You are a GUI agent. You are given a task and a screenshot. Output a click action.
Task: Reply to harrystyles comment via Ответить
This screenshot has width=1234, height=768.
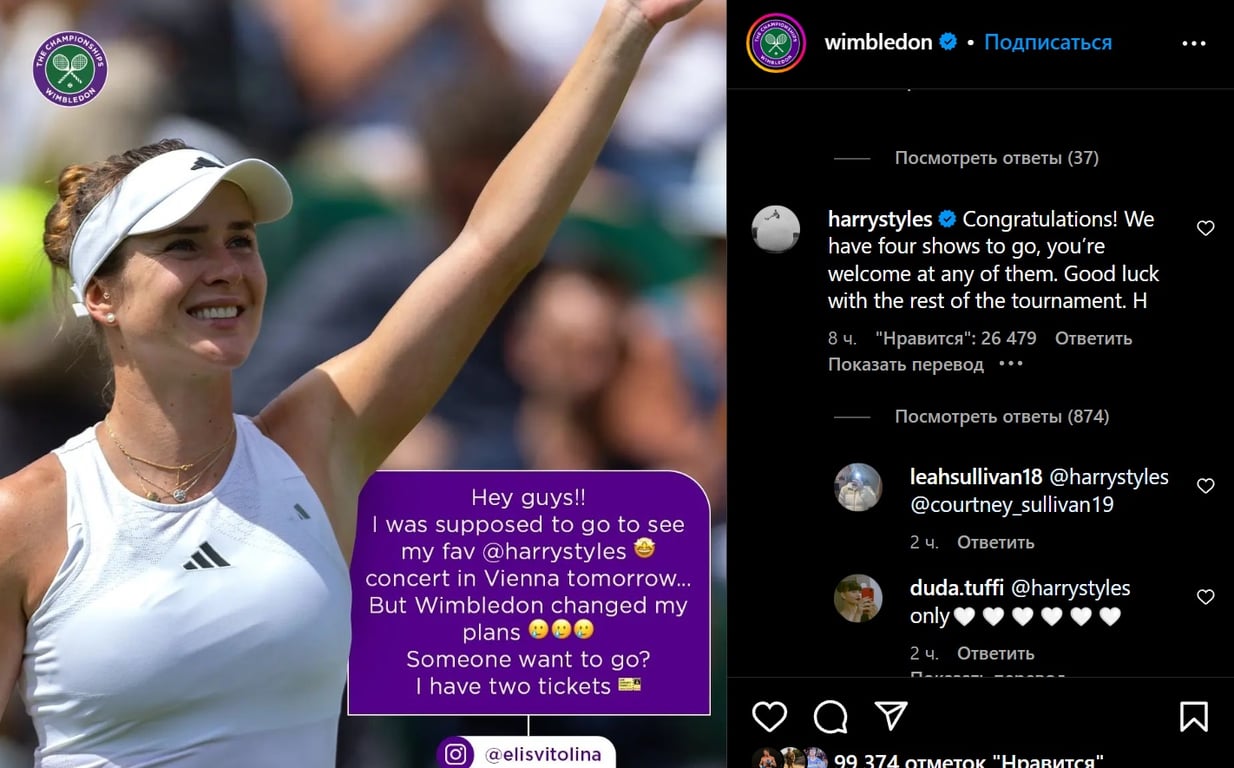pos(1093,338)
